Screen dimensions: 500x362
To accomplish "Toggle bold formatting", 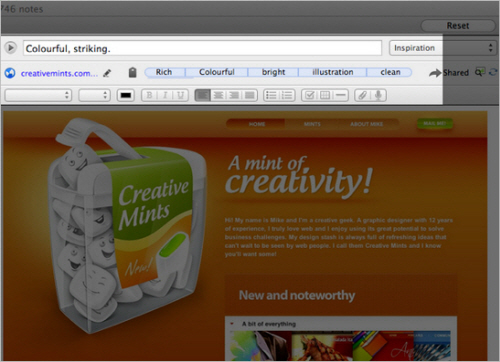I will 150,96.
